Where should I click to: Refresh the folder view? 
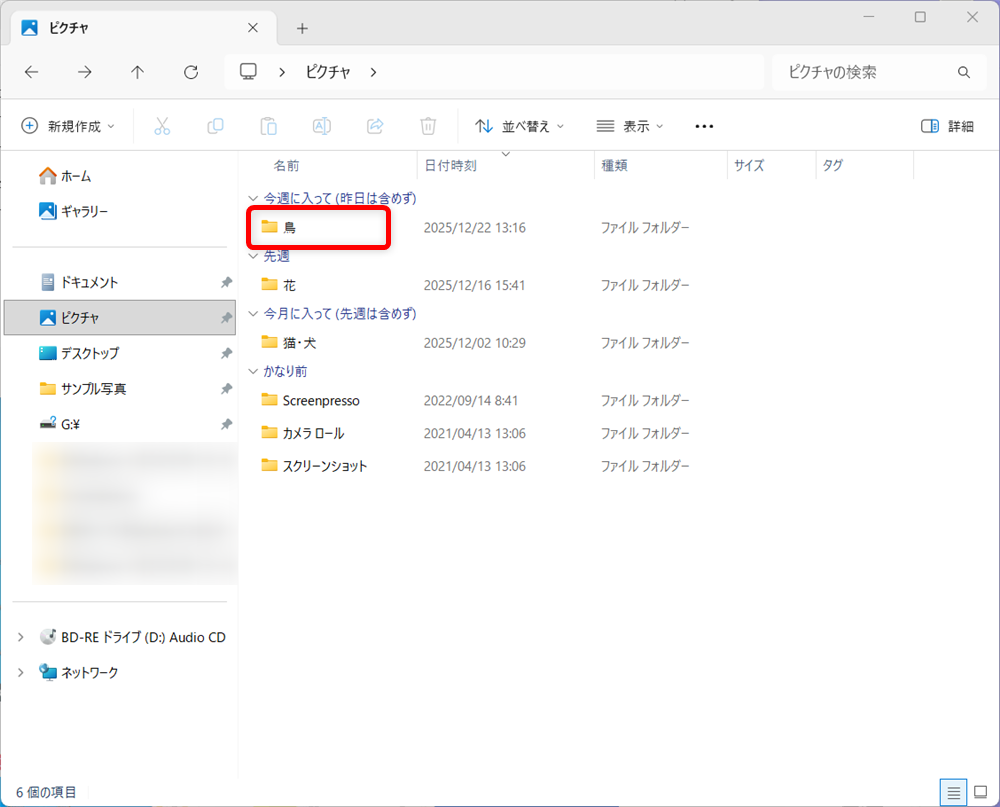point(190,72)
